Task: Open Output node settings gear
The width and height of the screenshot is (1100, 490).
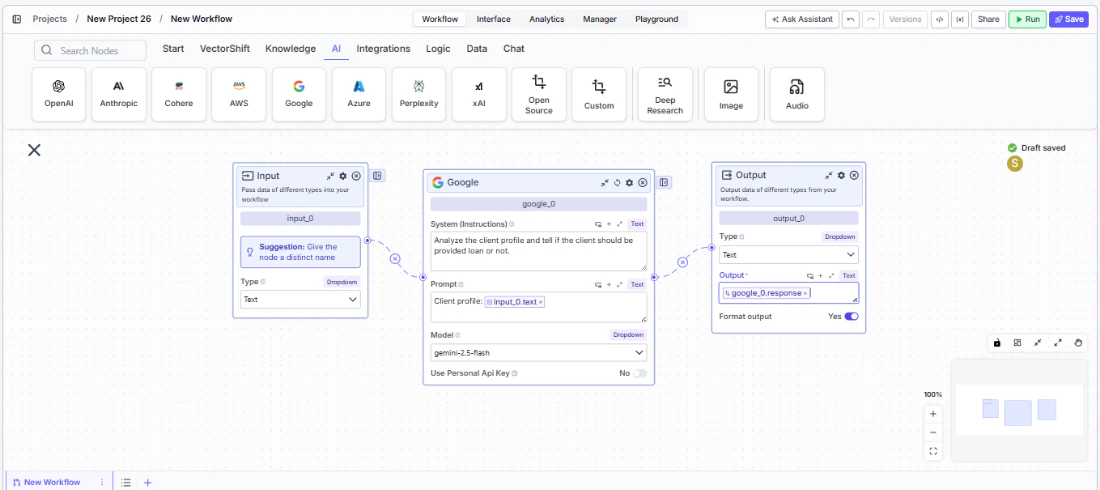Action: tap(841, 175)
